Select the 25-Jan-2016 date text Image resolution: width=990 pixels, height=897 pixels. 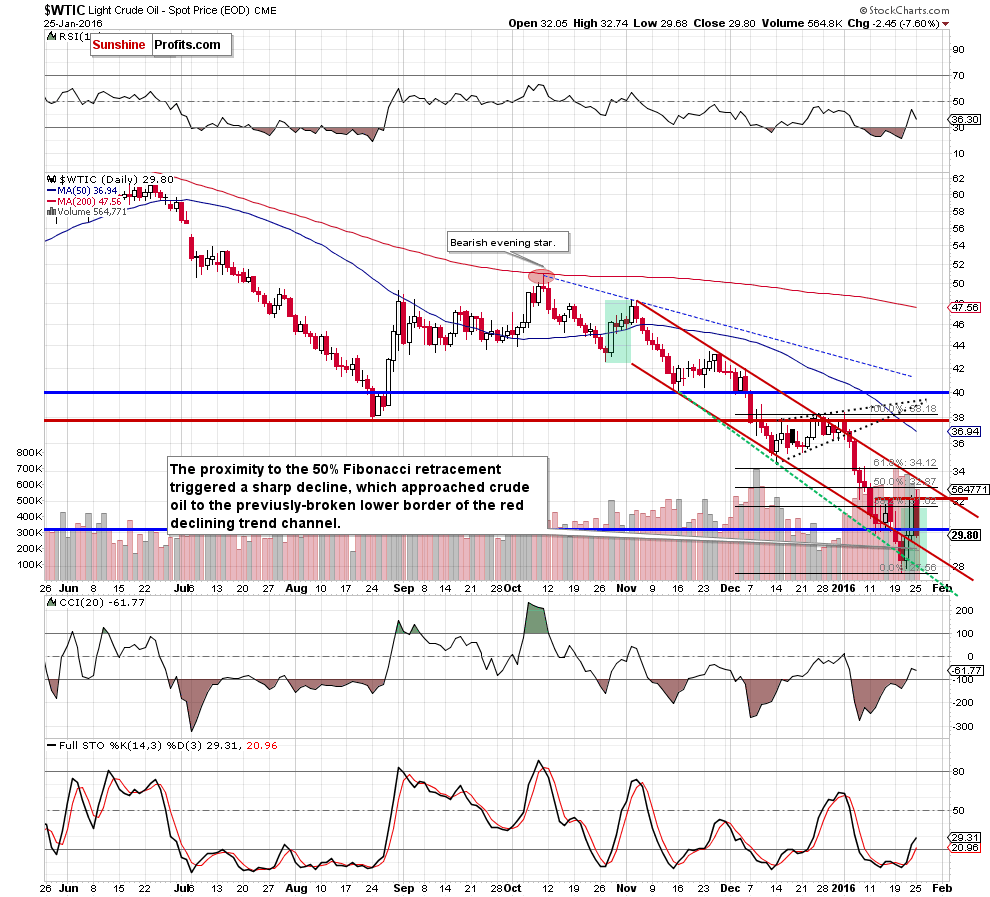[x=73, y=23]
